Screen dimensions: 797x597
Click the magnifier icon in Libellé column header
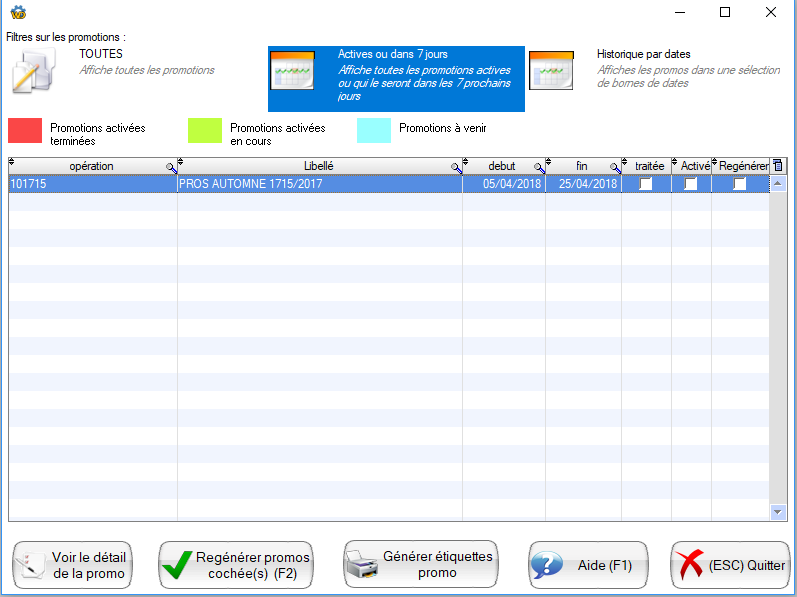456,168
